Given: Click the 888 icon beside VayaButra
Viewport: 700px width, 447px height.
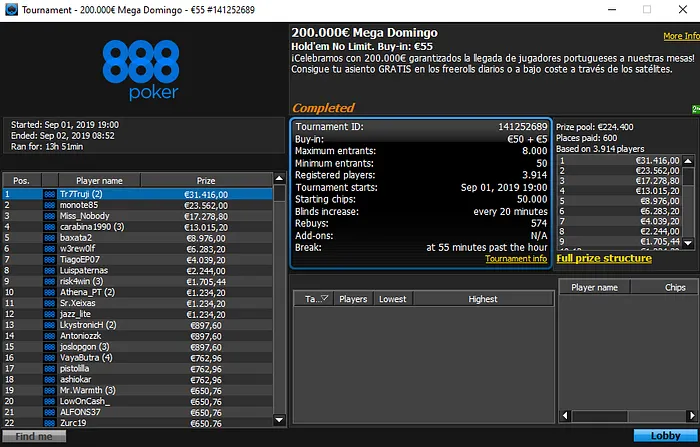Looking at the screenshot, I should point(50,358).
